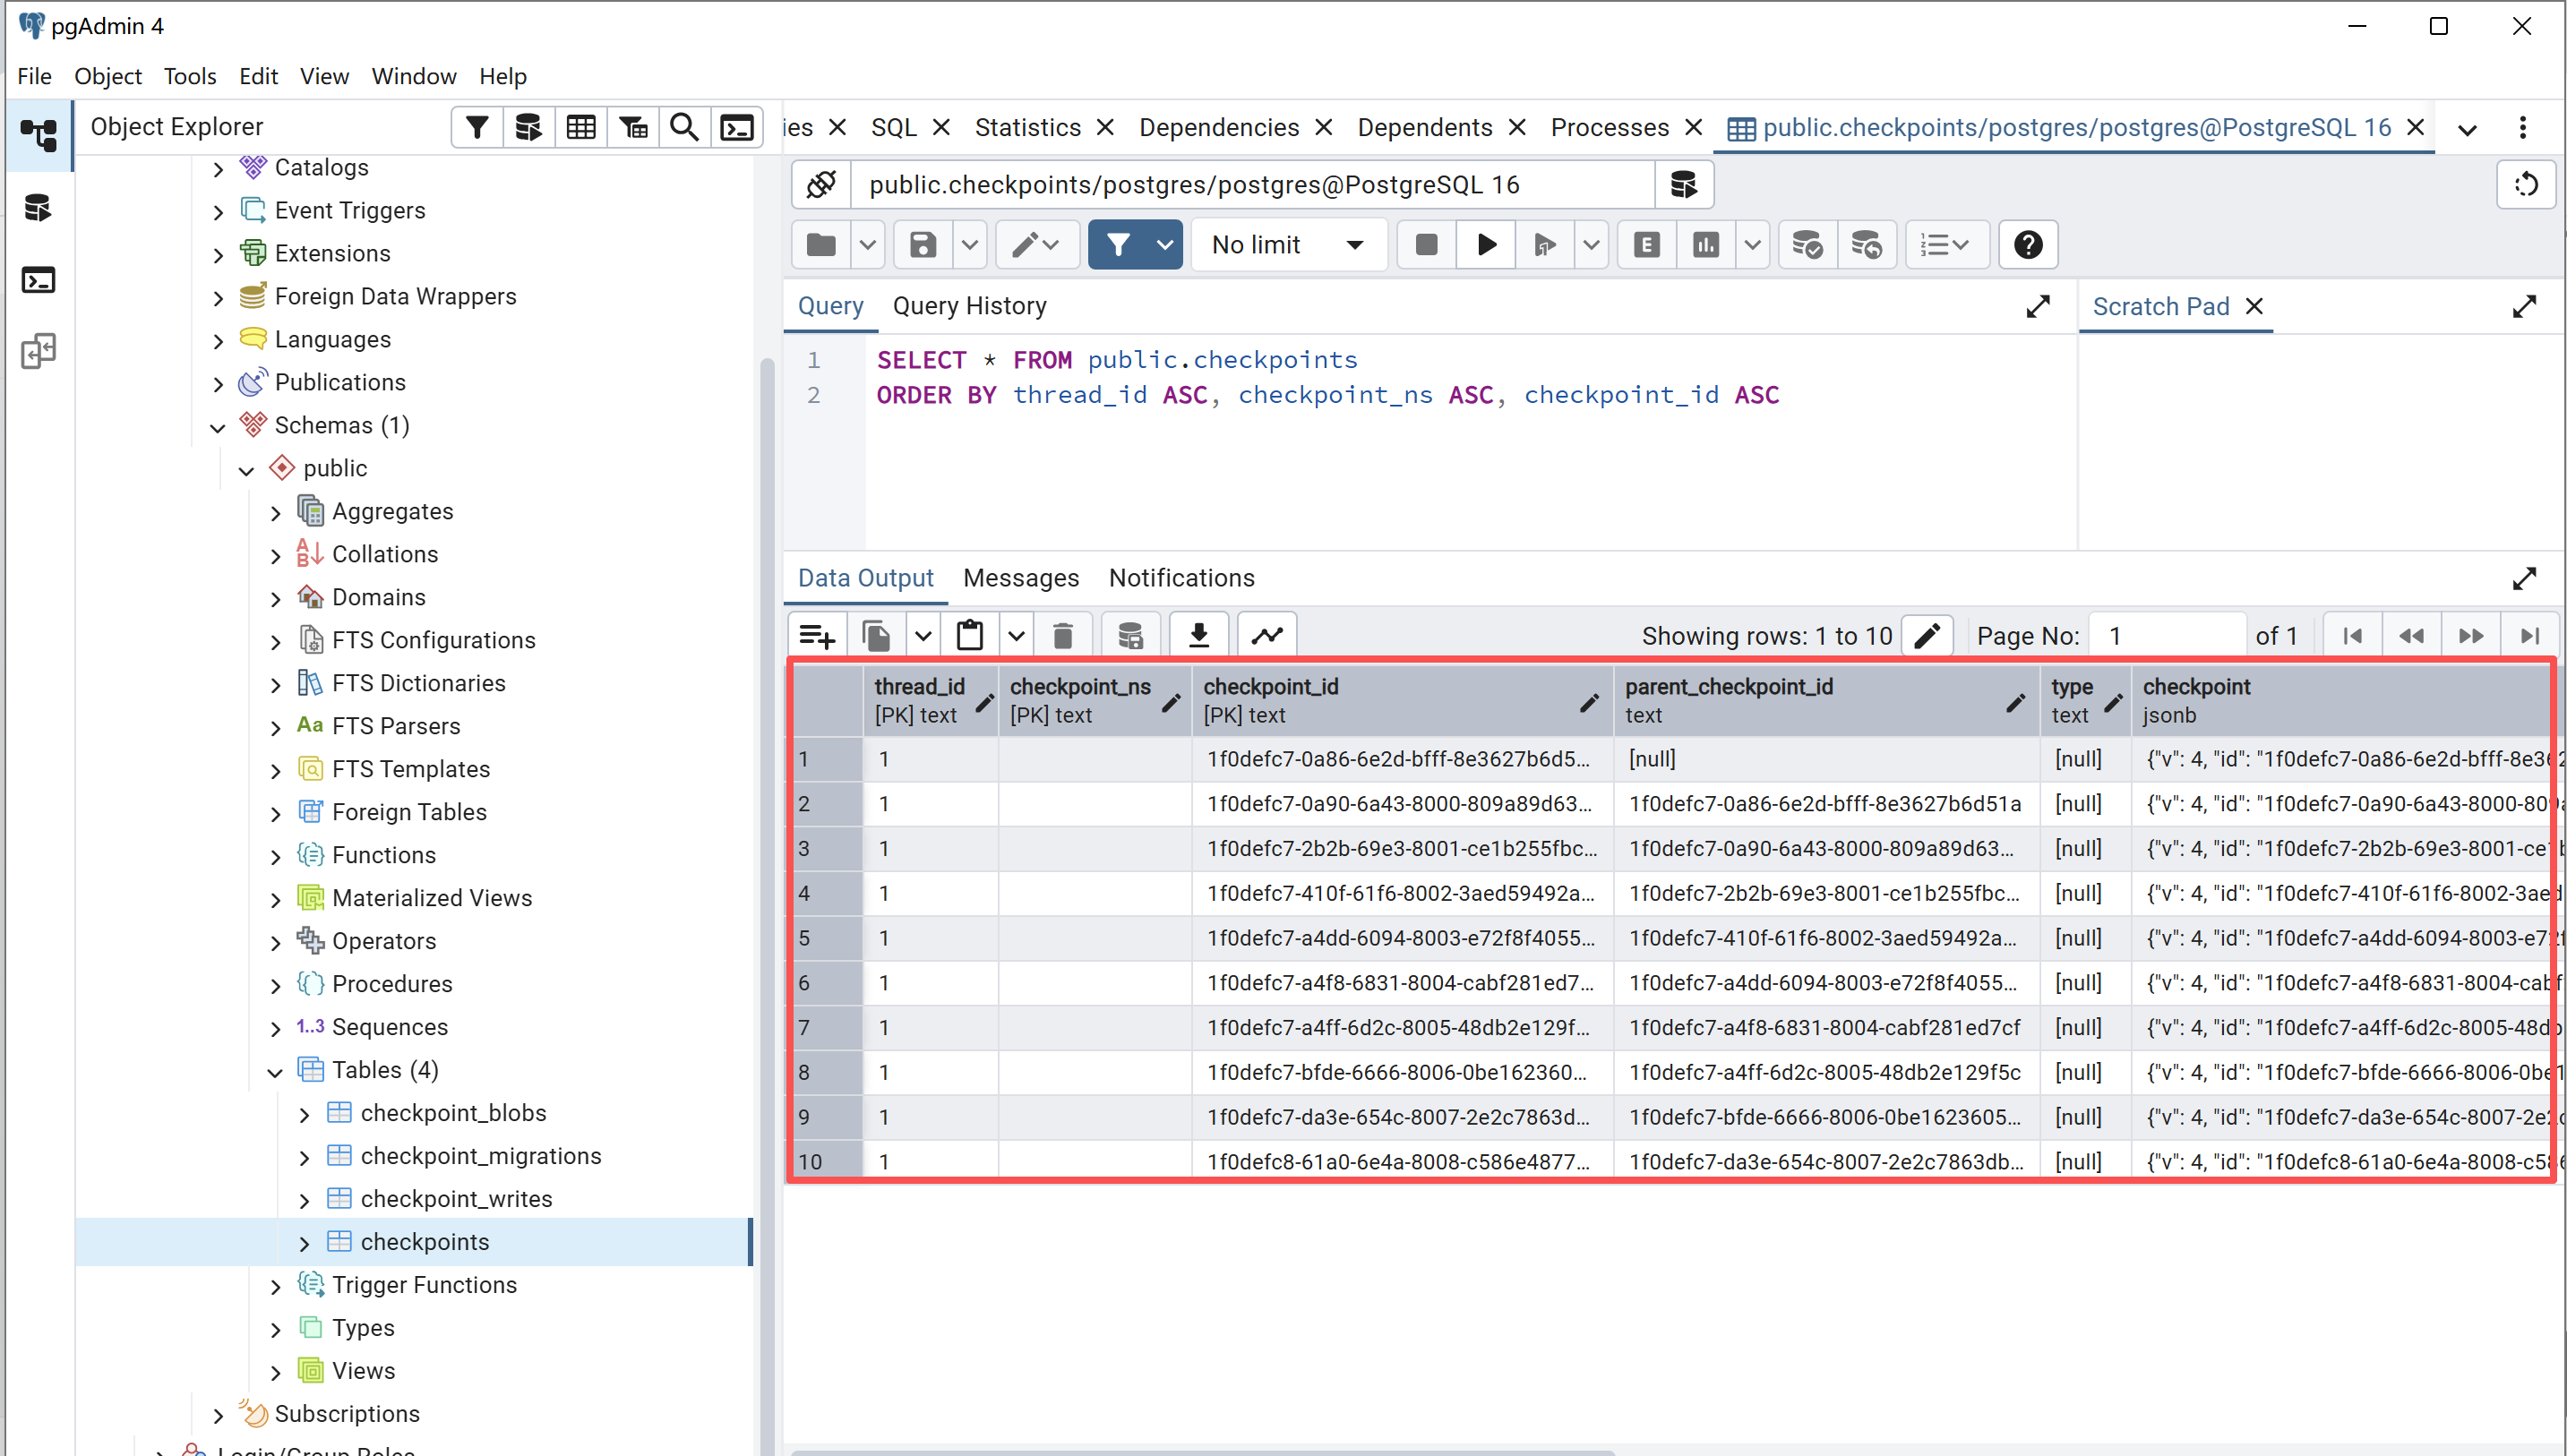Open the No limit rows dropdown
The width and height of the screenshot is (2567, 1456).
click(x=1287, y=245)
